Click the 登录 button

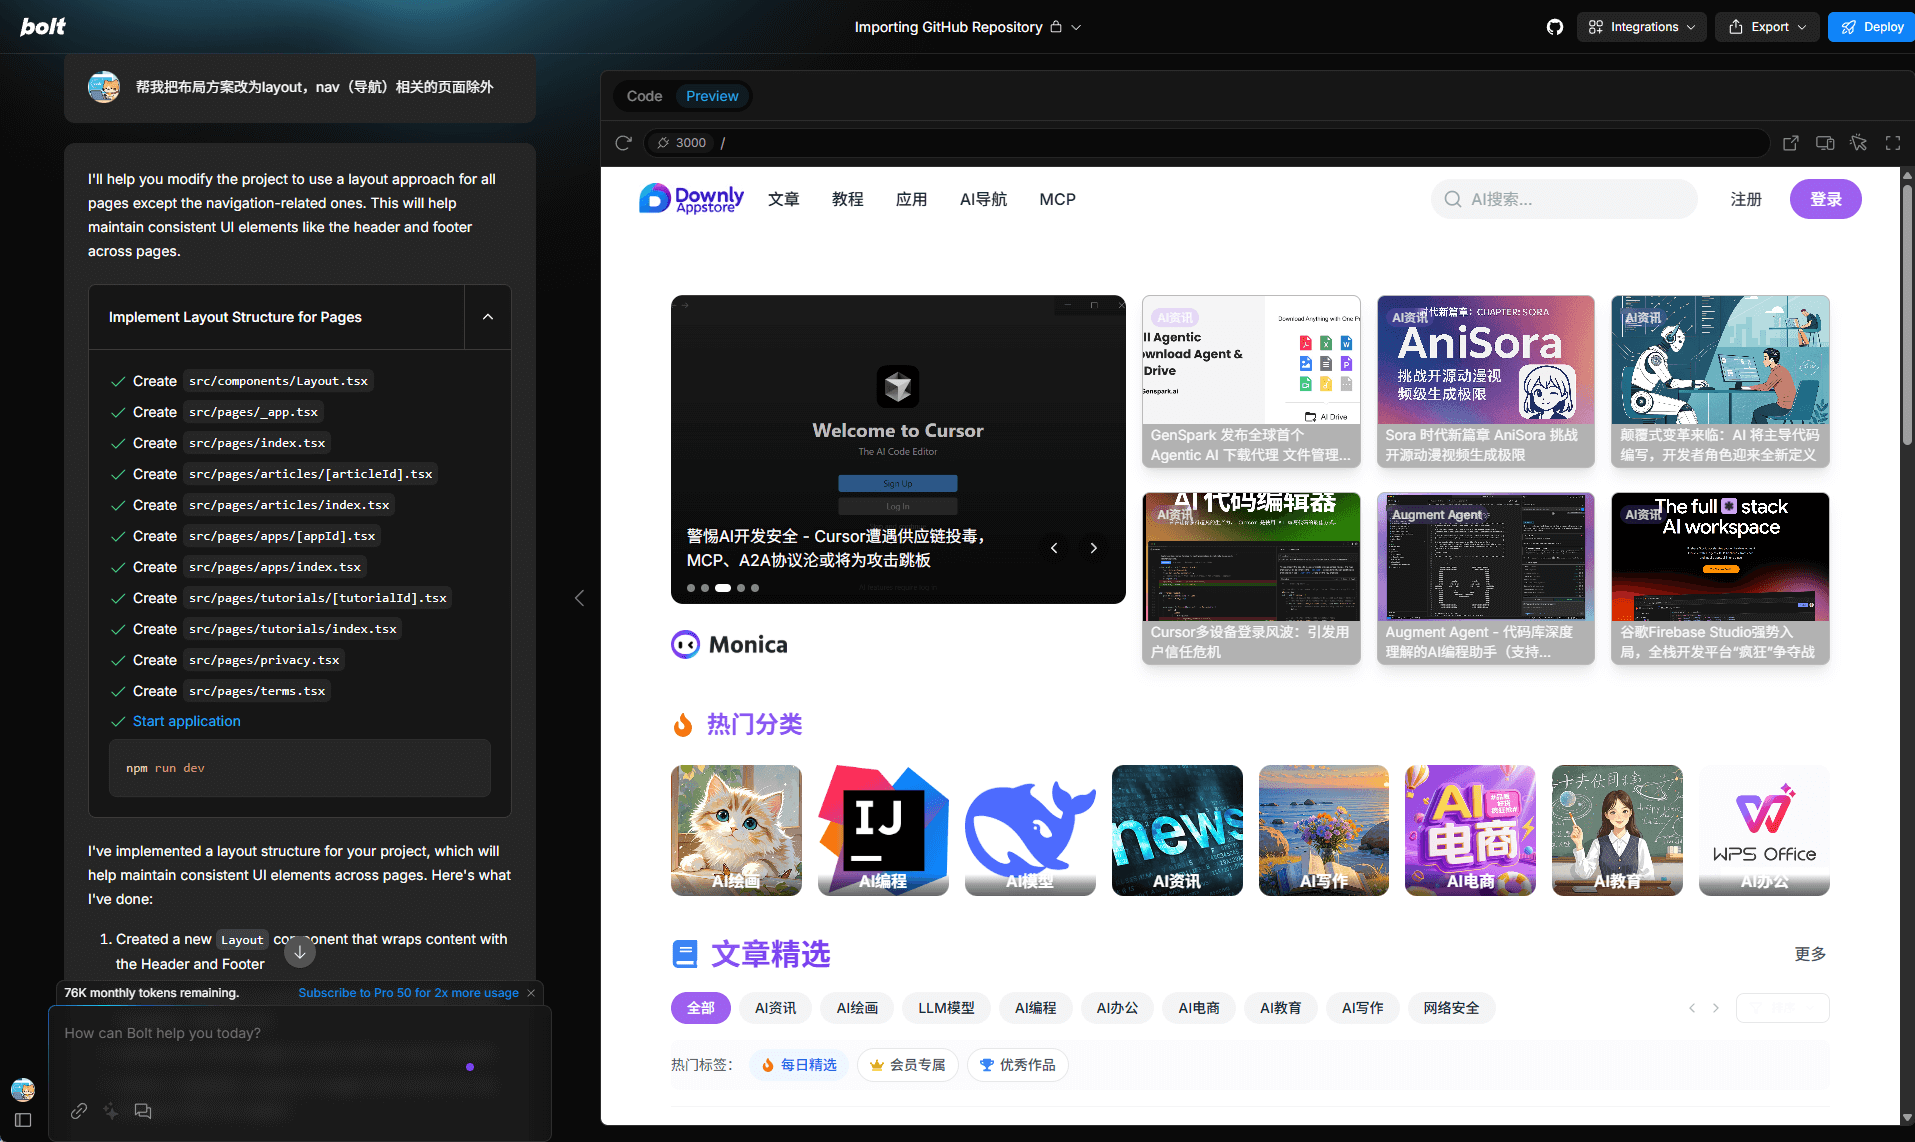[x=1826, y=199]
